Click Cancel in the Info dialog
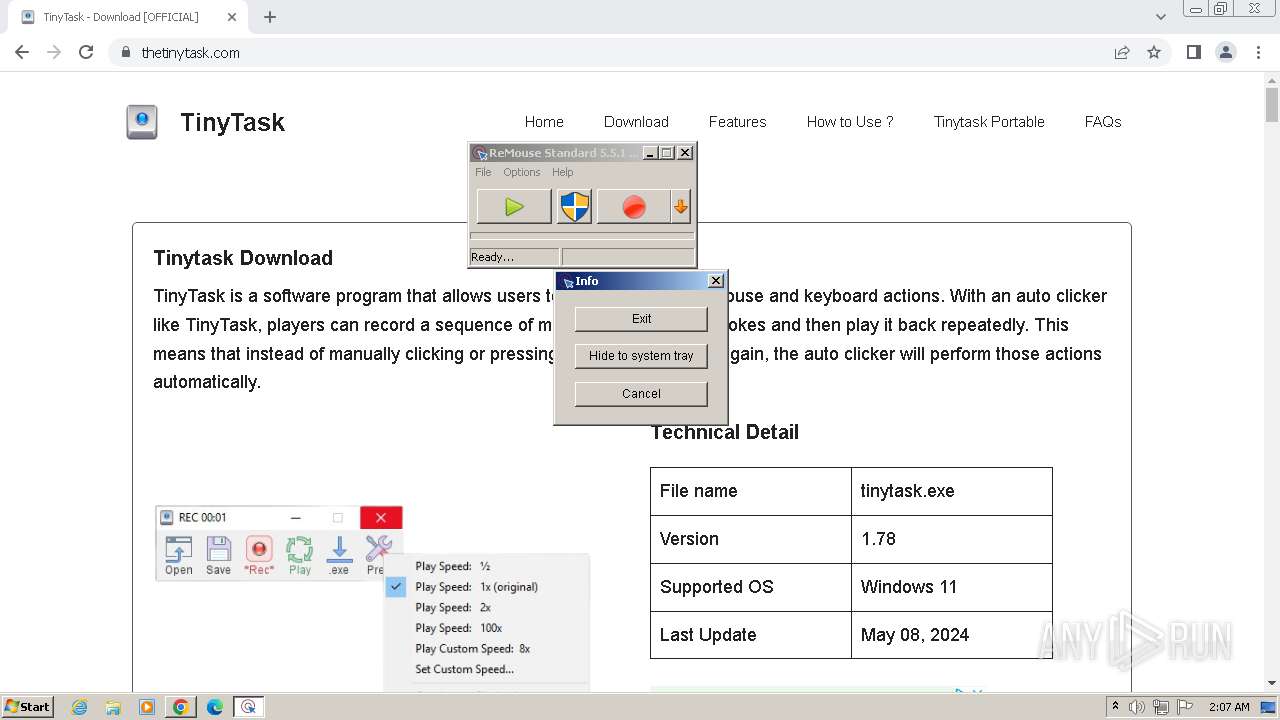The width and height of the screenshot is (1280, 720). tap(641, 394)
